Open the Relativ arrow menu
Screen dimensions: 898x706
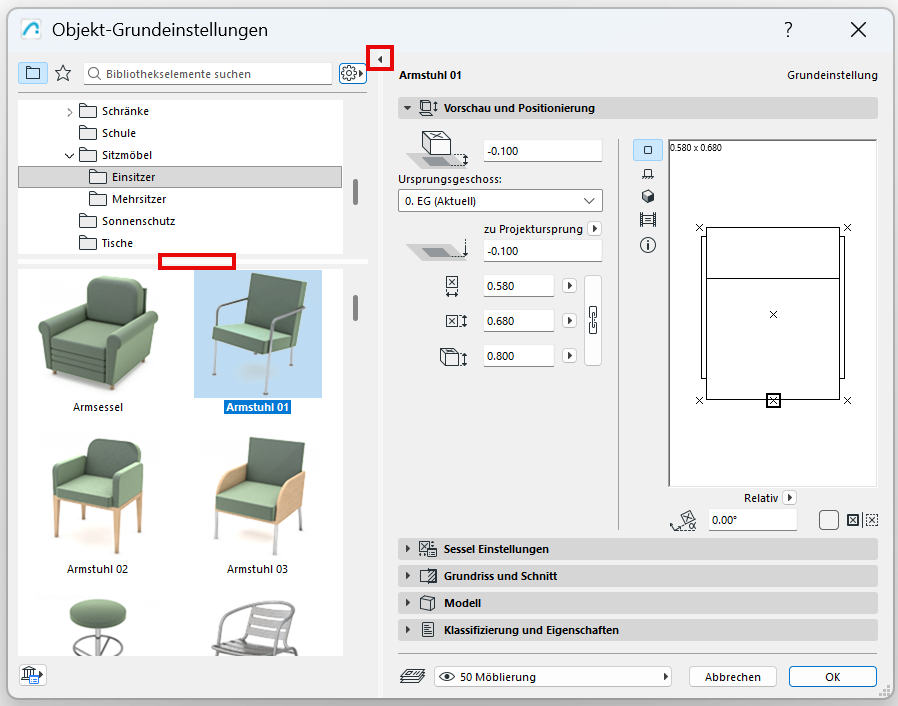(x=789, y=498)
